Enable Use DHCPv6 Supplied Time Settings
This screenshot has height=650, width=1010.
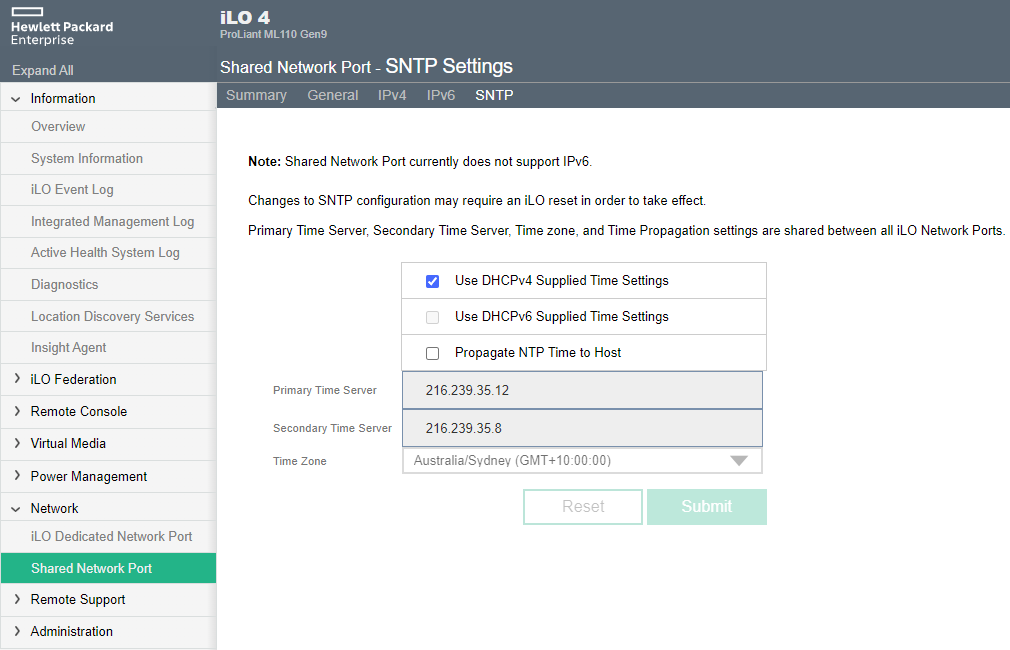pos(432,317)
